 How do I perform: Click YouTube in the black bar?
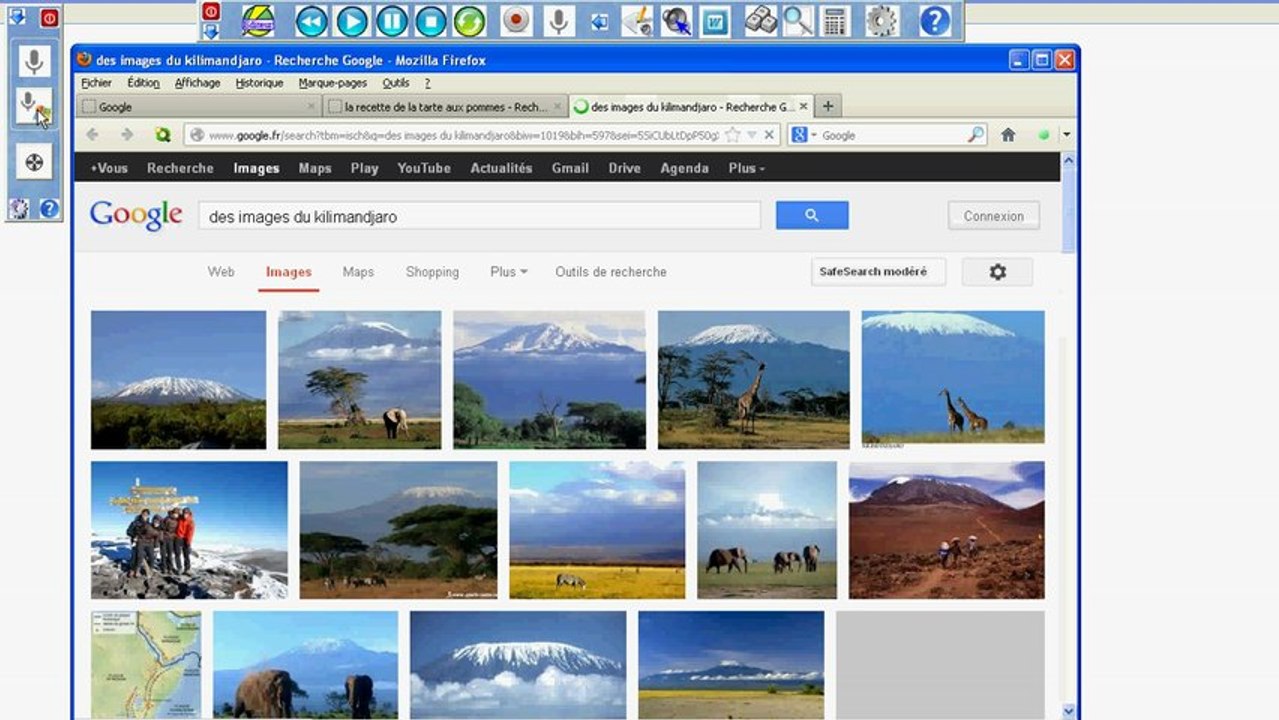click(x=424, y=168)
